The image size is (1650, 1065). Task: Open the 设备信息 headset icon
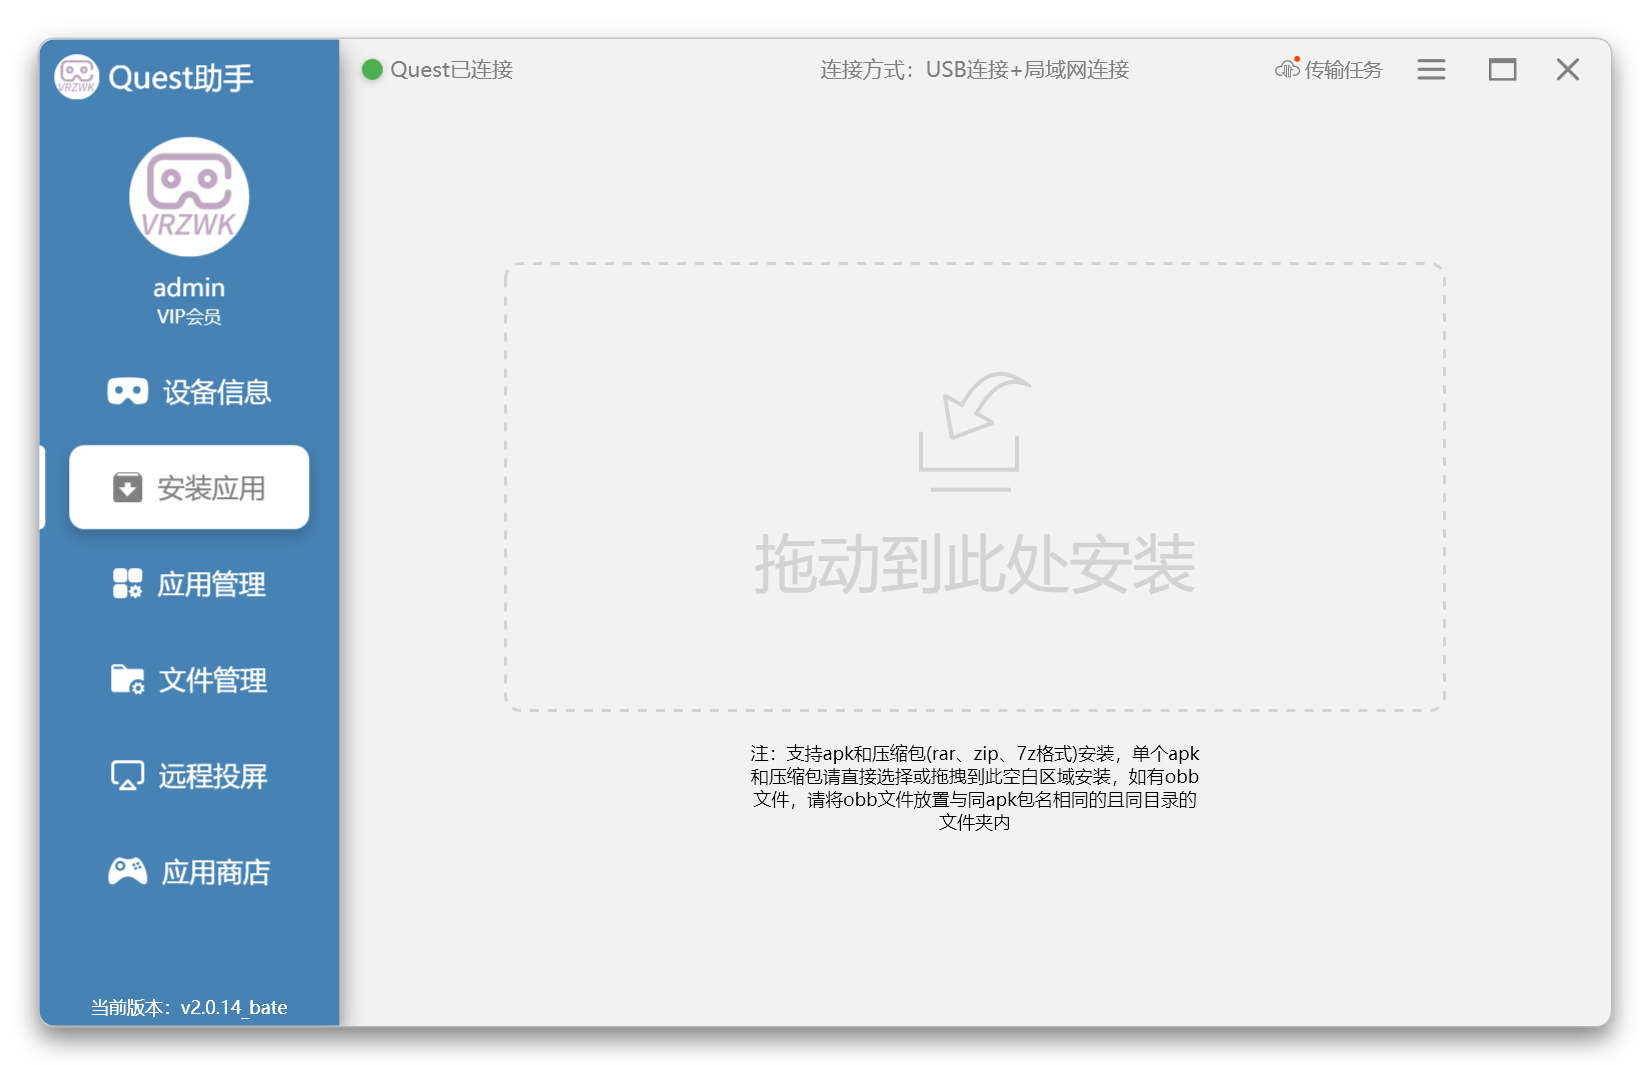pyautogui.click(x=128, y=391)
